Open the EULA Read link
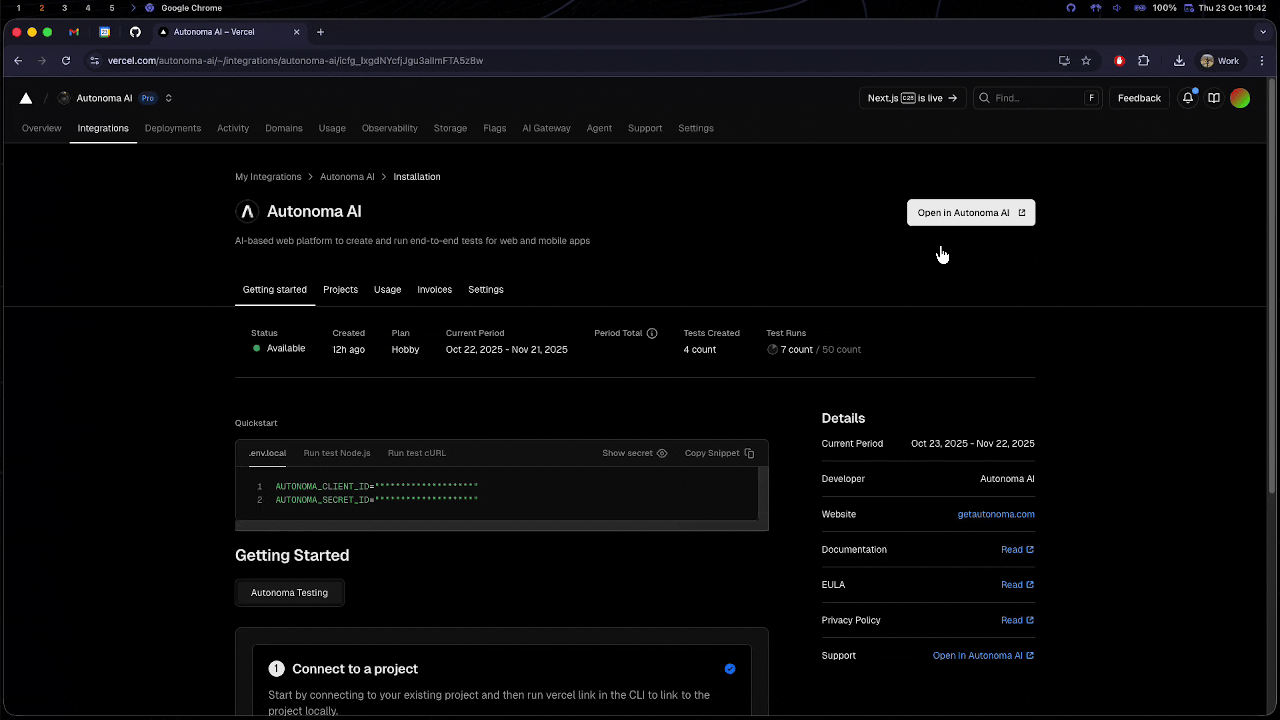Image resolution: width=1280 pixels, height=720 pixels. click(1017, 585)
